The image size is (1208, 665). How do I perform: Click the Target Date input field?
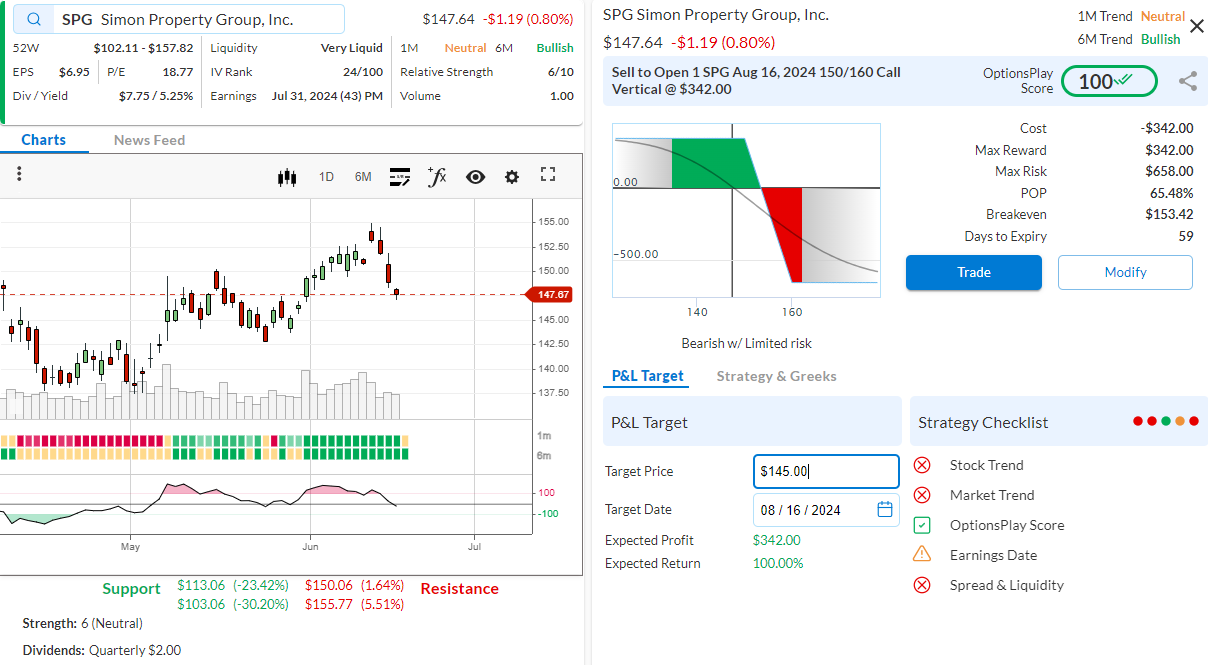pyautogui.click(x=826, y=509)
